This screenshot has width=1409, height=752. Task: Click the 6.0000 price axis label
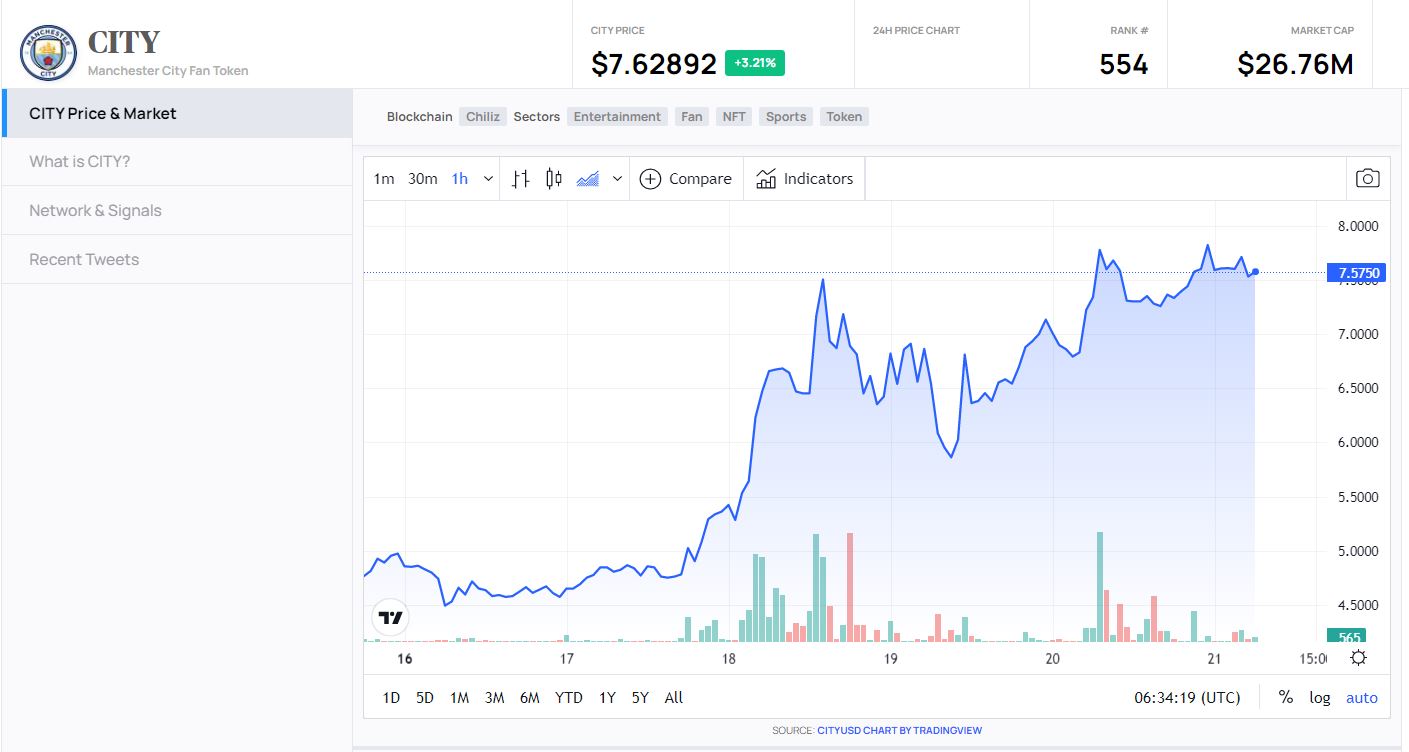[x=1357, y=442]
